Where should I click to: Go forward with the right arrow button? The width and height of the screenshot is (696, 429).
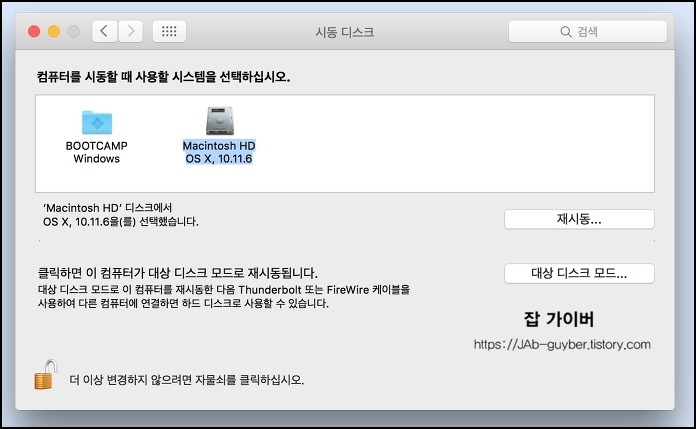(130, 31)
